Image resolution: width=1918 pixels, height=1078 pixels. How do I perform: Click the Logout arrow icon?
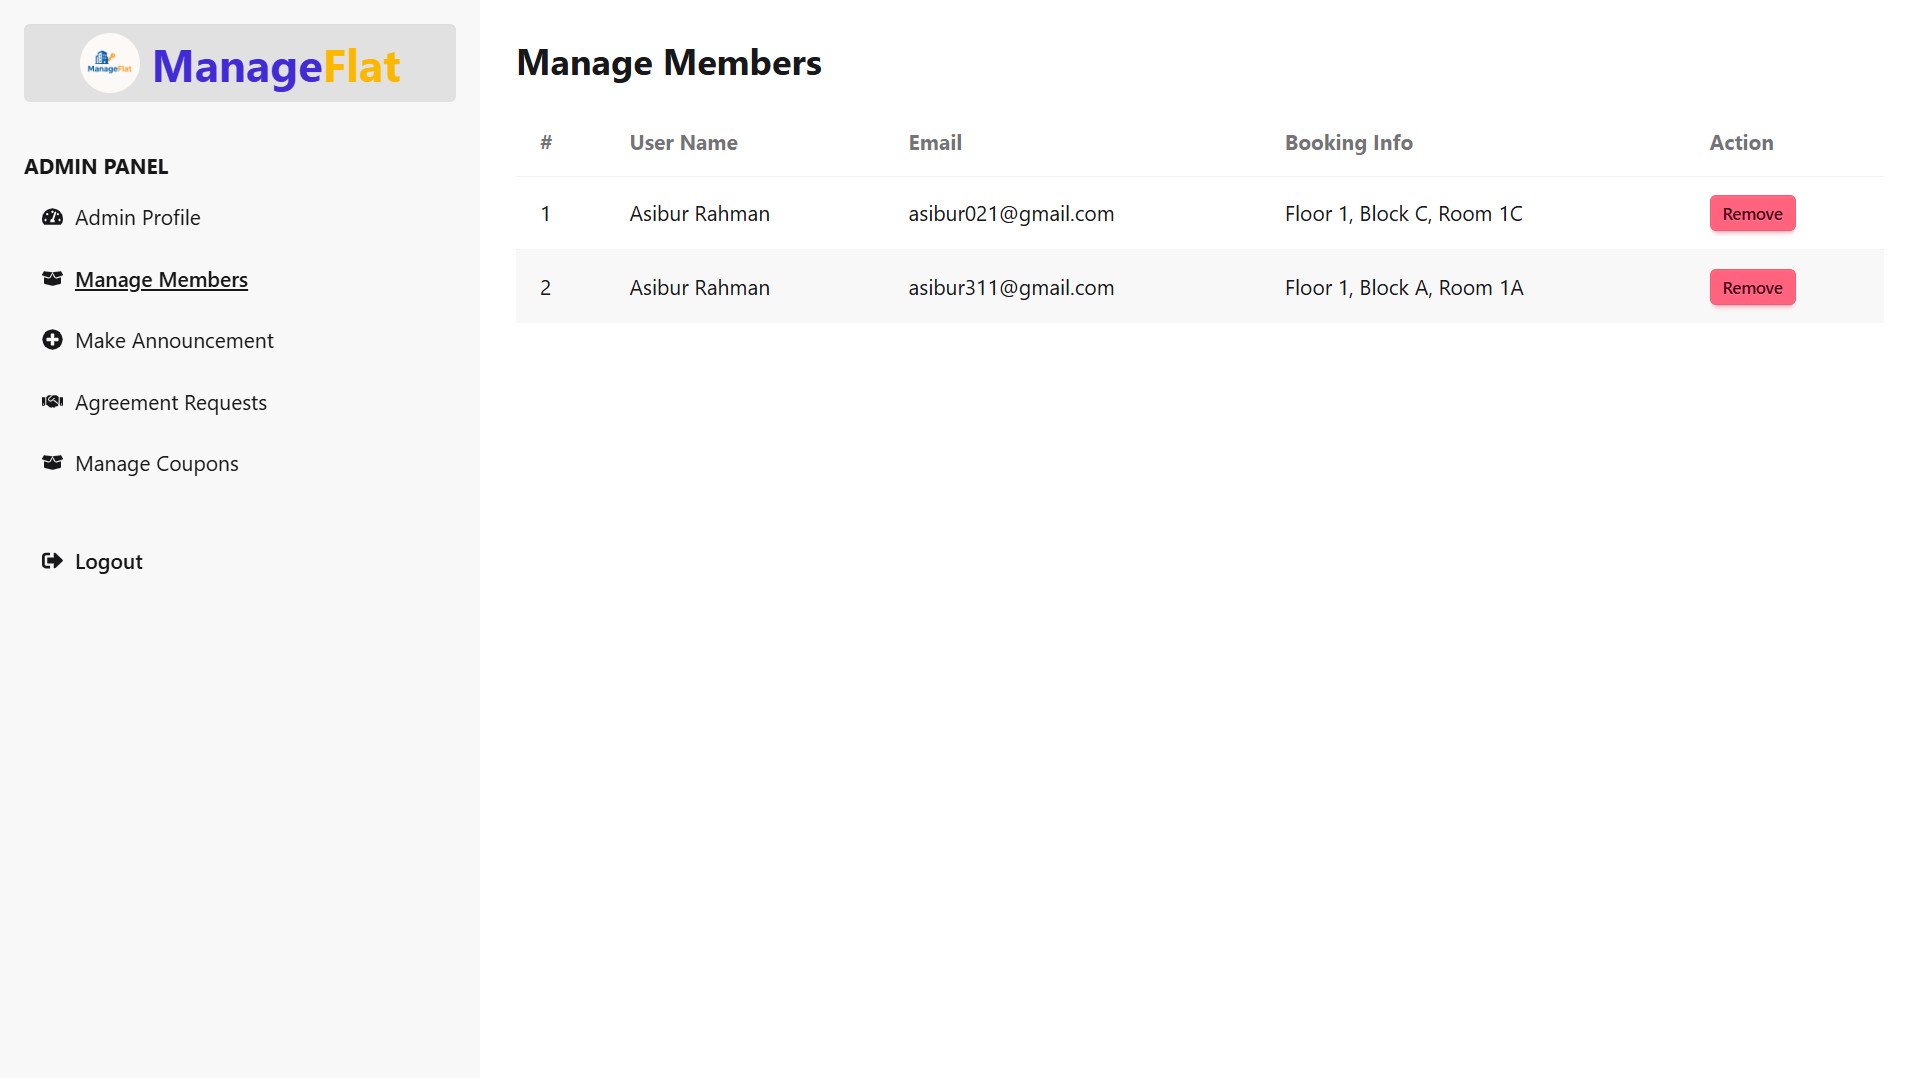pyautogui.click(x=52, y=561)
